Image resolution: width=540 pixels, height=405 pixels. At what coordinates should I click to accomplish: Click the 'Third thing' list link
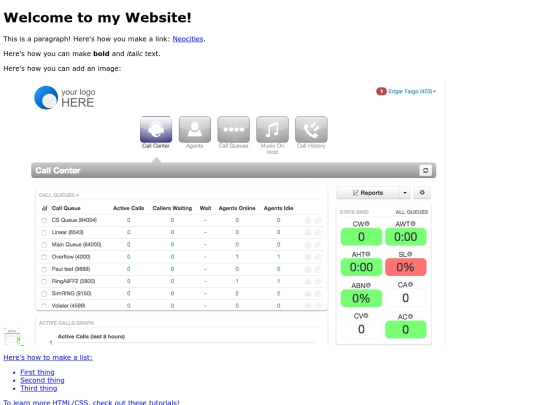click(39, 388)
